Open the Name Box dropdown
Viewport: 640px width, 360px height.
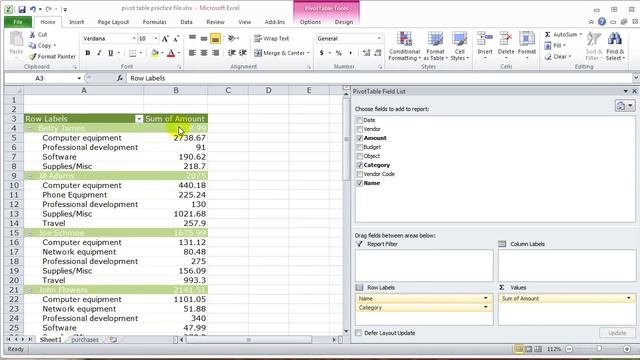coord(79,78)
